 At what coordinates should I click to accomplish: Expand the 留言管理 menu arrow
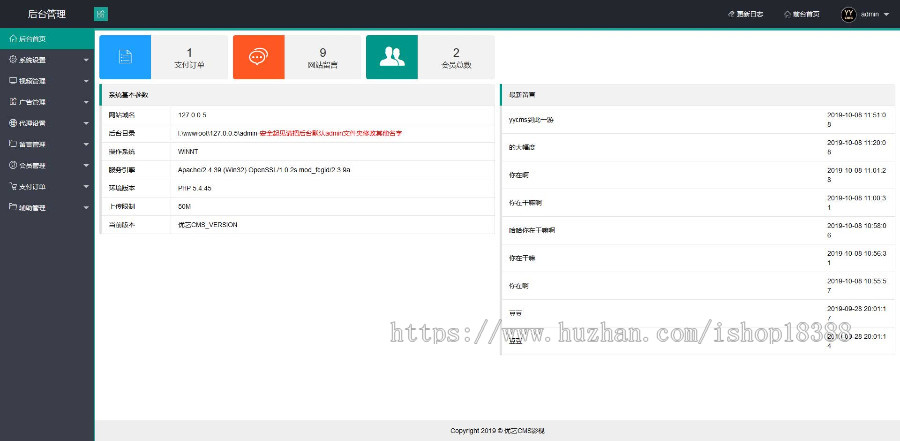coord(86,145)
